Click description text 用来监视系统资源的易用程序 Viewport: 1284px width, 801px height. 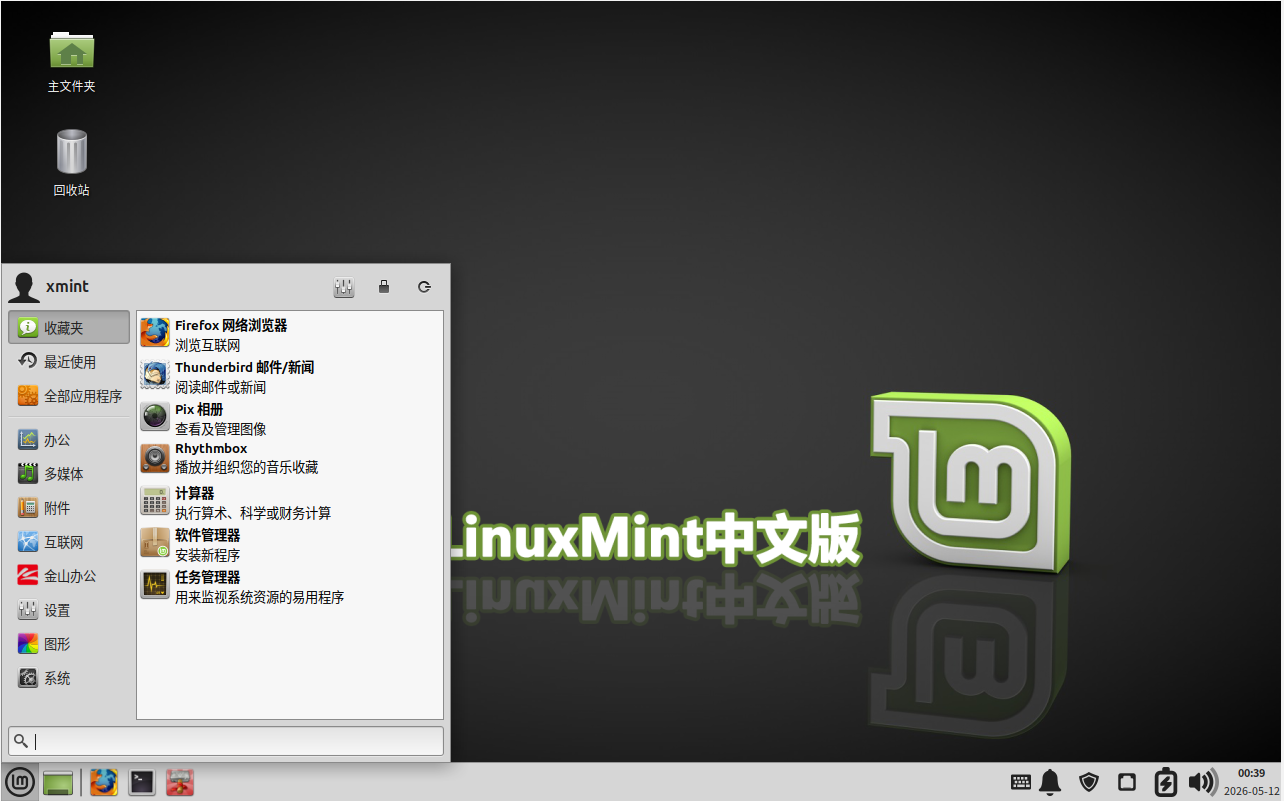(x=260, y=597)
